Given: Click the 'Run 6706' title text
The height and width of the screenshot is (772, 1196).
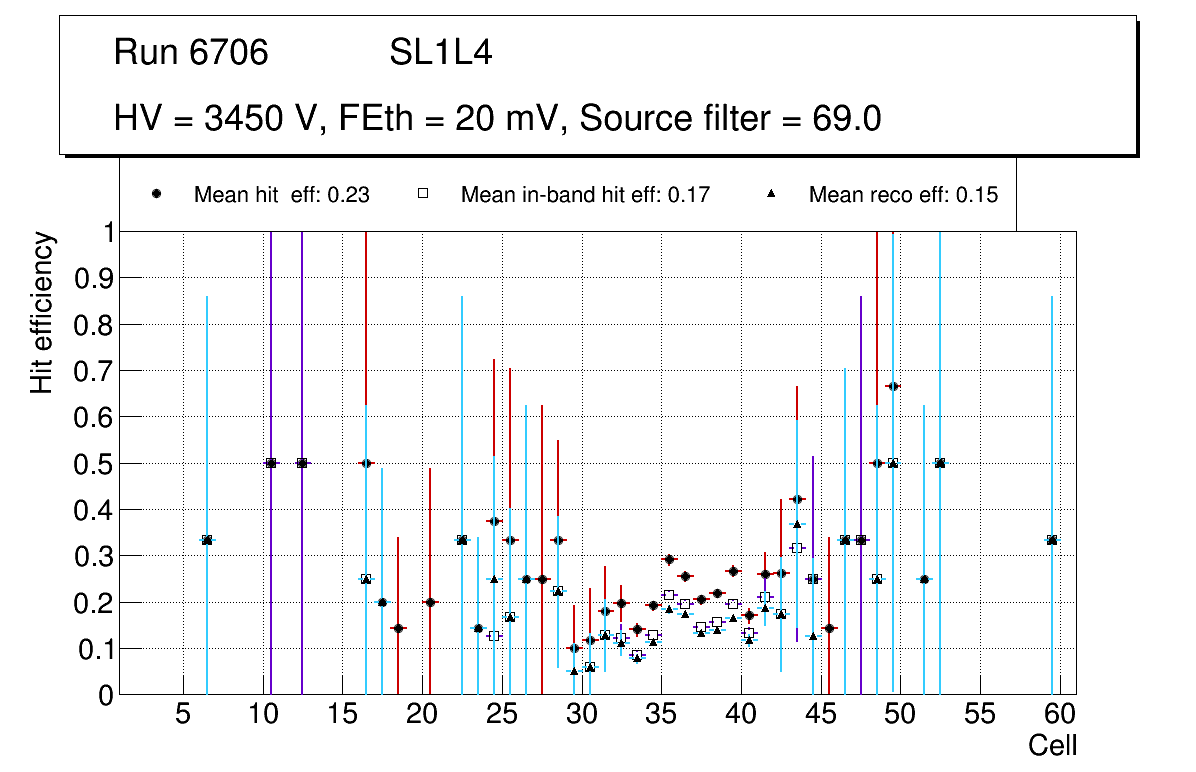Looking at the screenshot, I should click(x=191, y=53).
